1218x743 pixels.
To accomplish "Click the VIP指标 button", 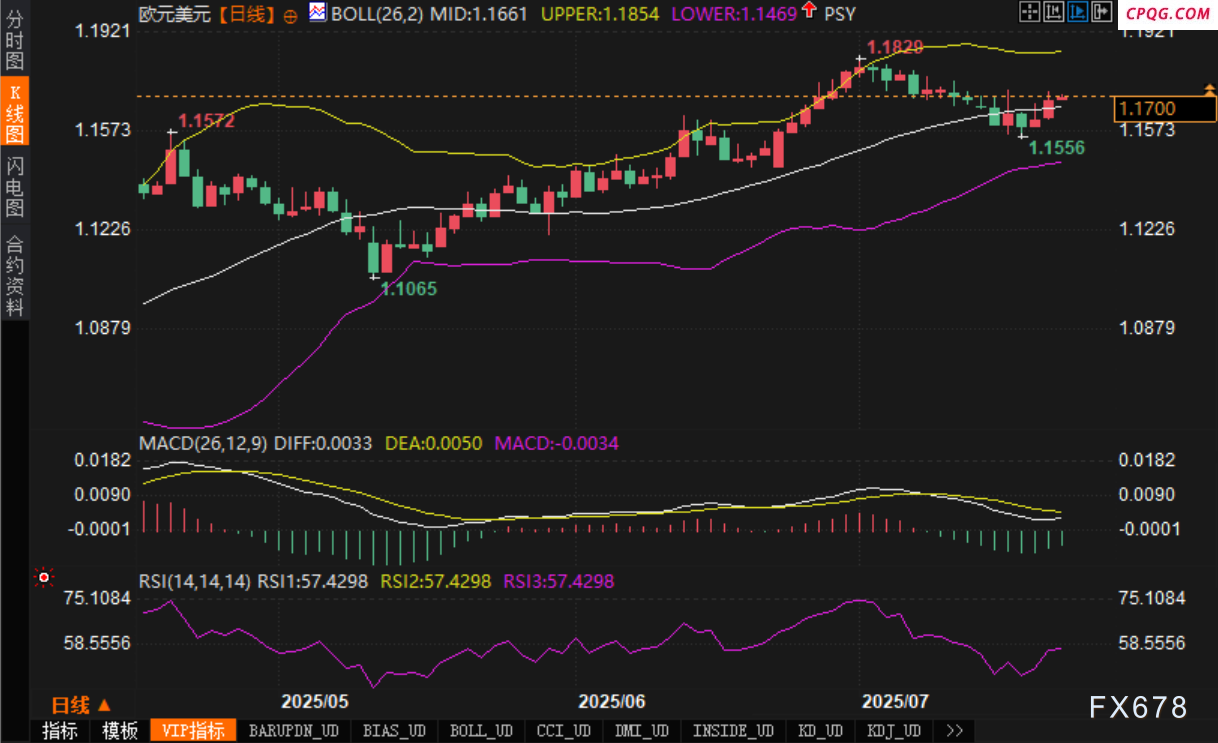I will [x=193, y=731].
